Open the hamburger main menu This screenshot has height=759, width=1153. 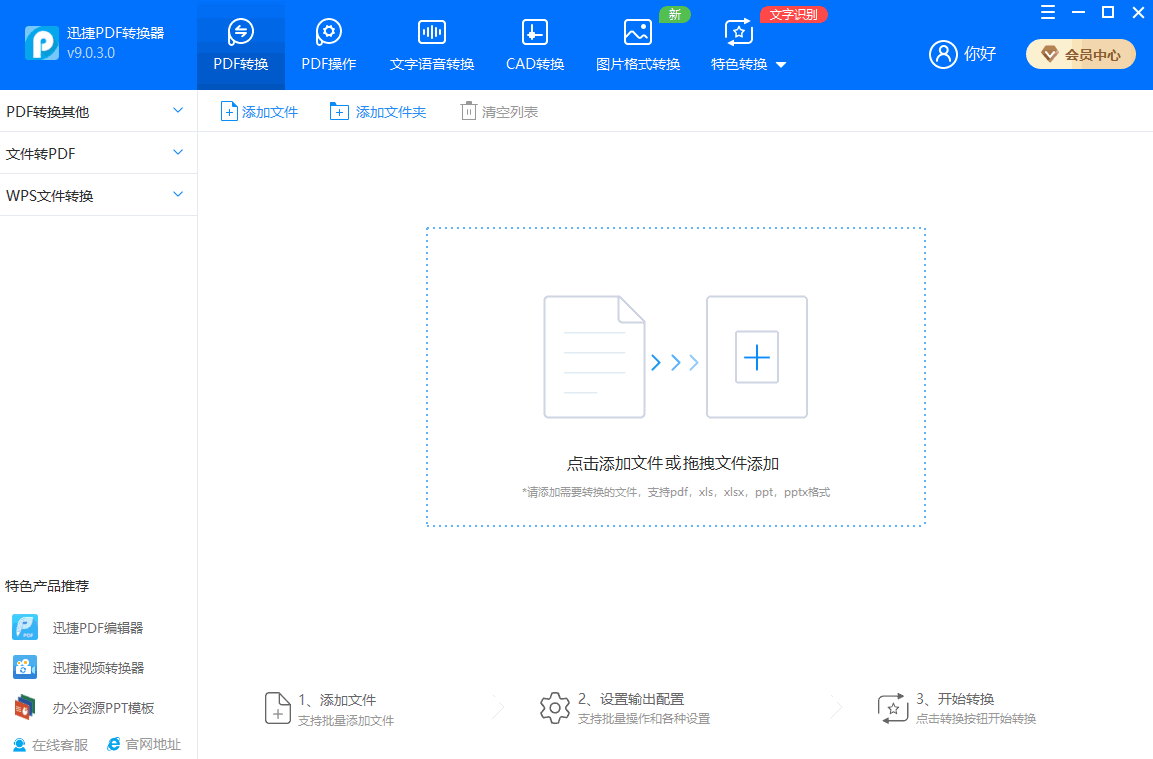(1048, 12)
